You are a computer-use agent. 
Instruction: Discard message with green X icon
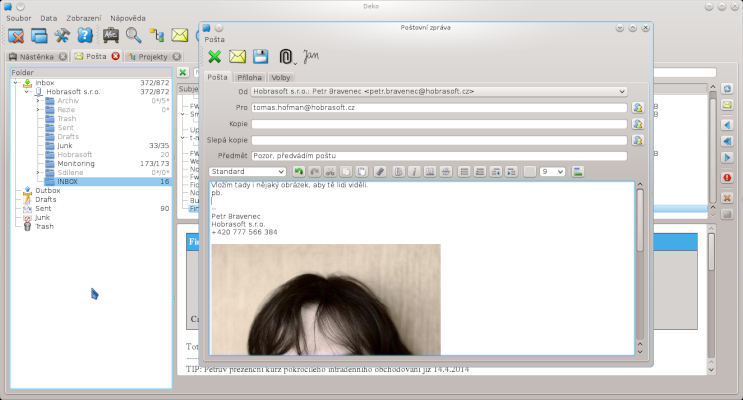214,57
